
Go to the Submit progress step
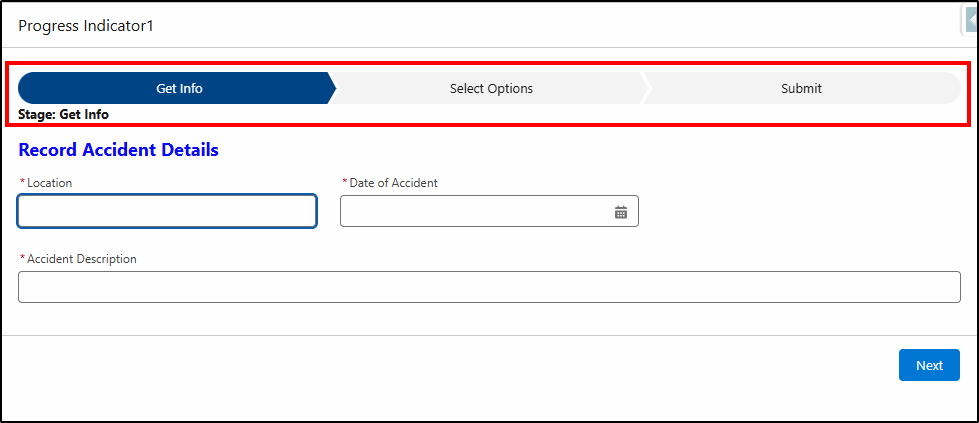[802, 88]
